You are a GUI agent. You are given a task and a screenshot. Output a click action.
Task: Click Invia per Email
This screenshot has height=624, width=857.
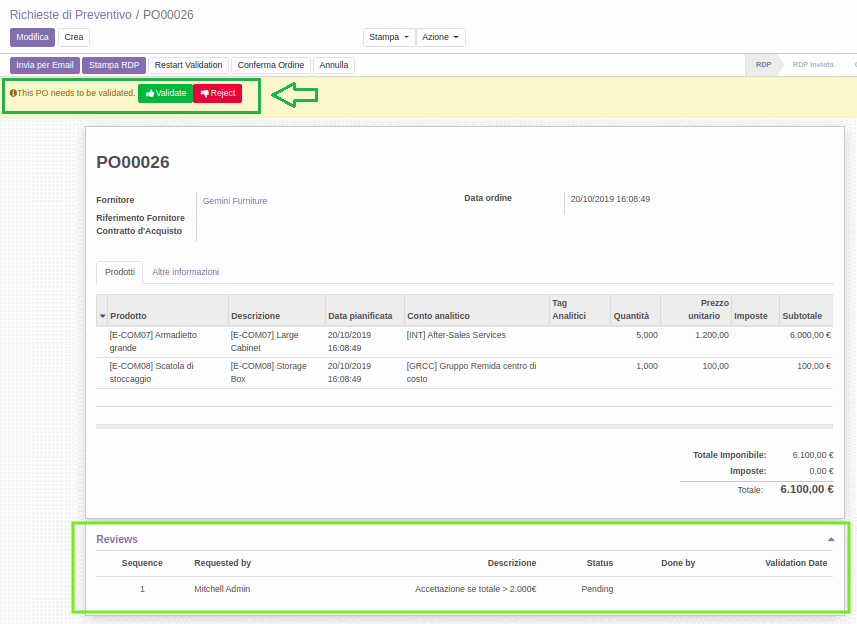click(x=44, y=64)
